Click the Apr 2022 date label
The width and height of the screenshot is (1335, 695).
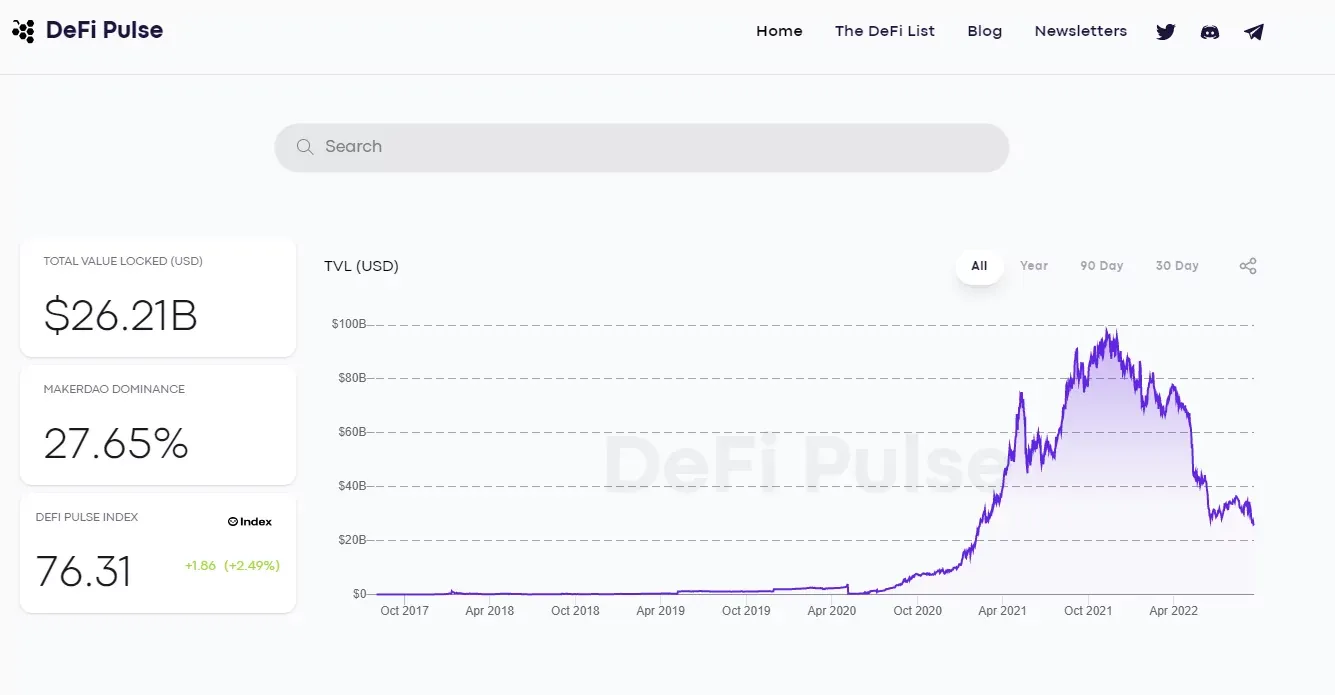click(x=1174, y=610)
